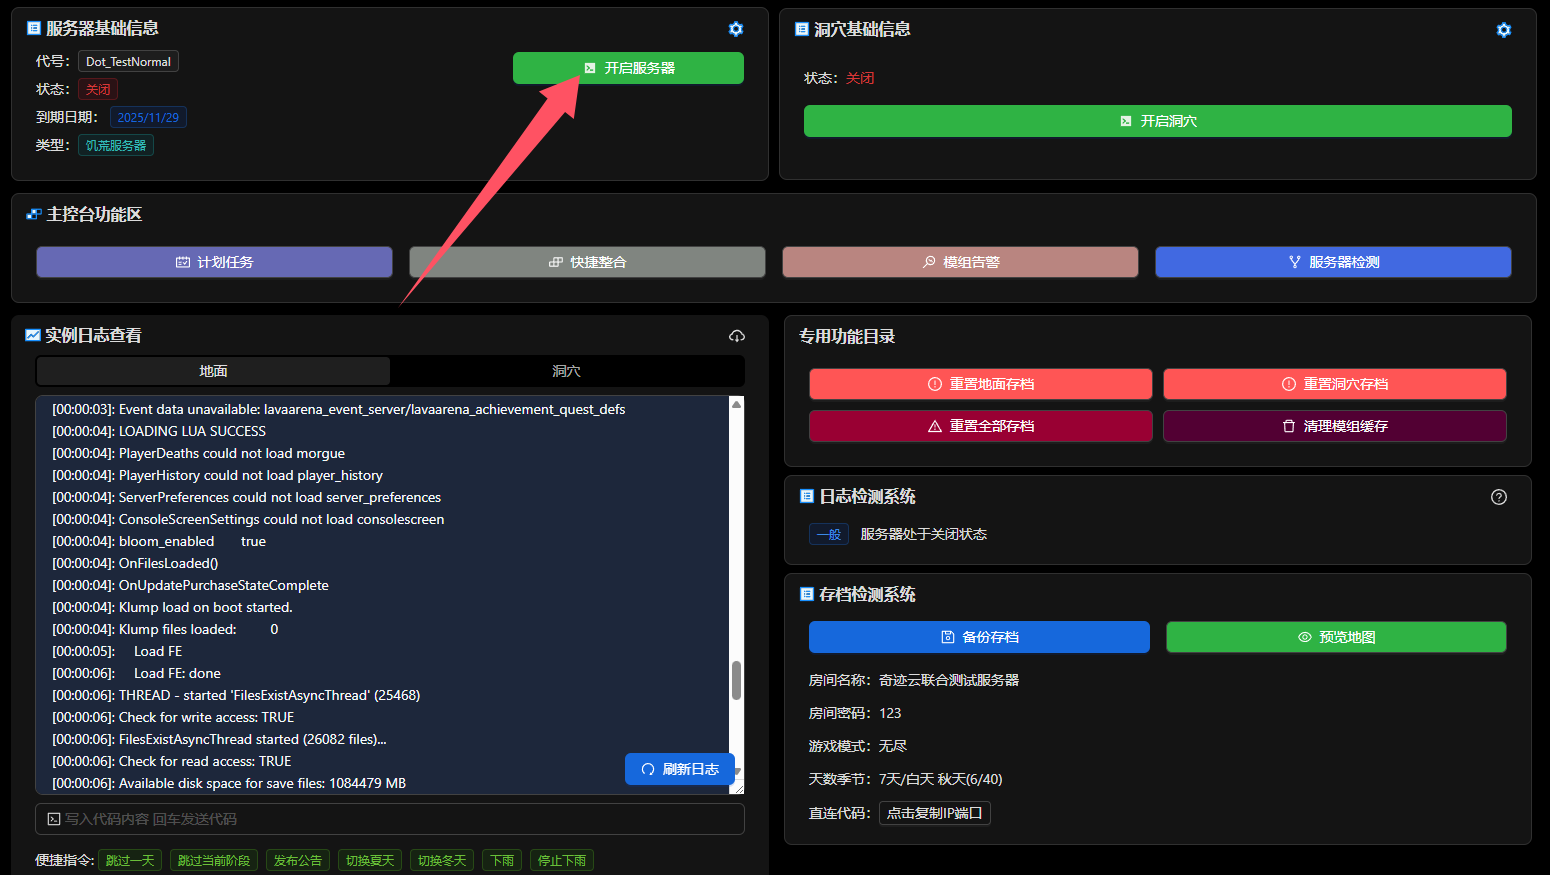
Task: Click the cloud download icon in log viewer
Action: (737, 336)
